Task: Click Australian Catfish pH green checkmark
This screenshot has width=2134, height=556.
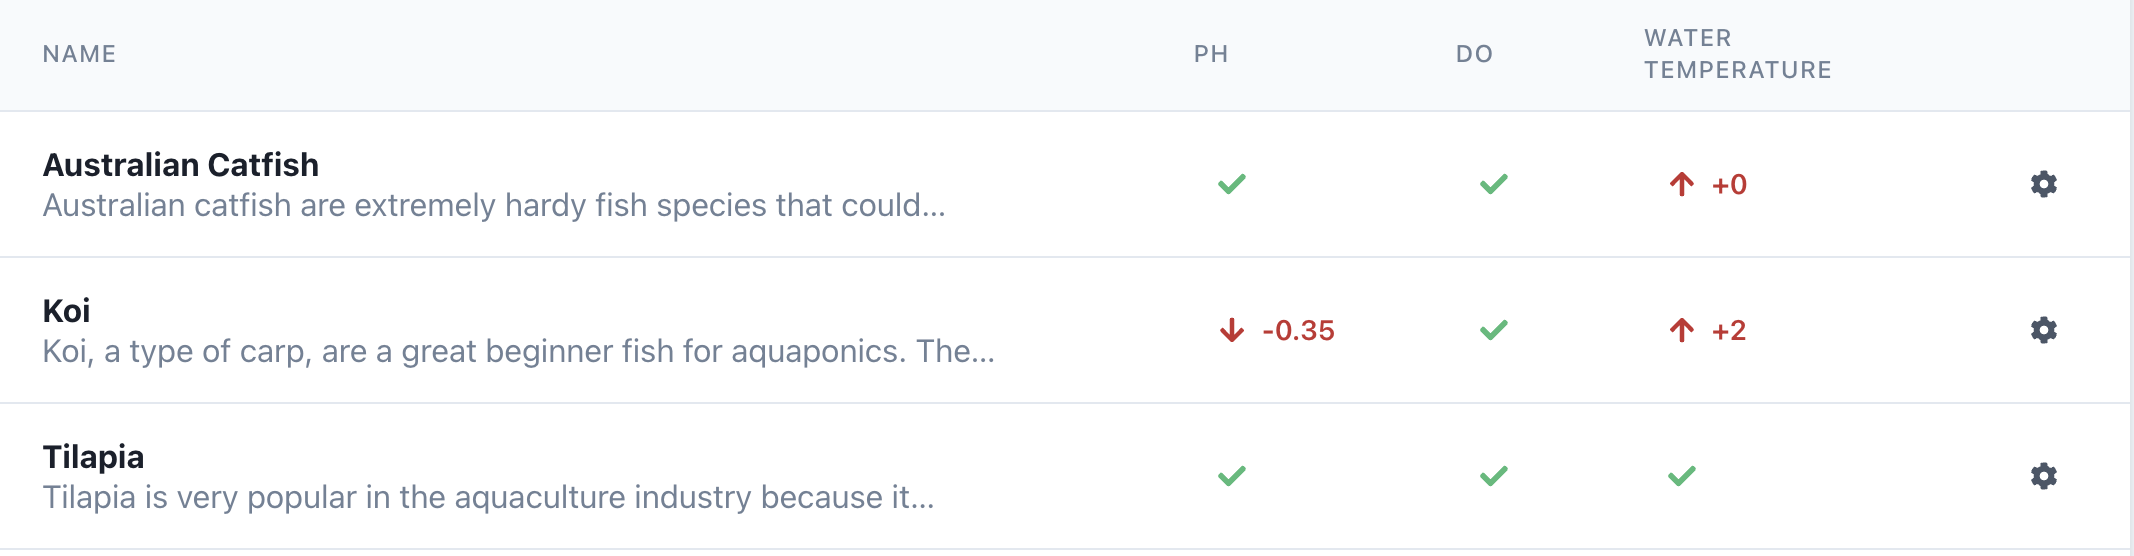Action: [1231, 184]
